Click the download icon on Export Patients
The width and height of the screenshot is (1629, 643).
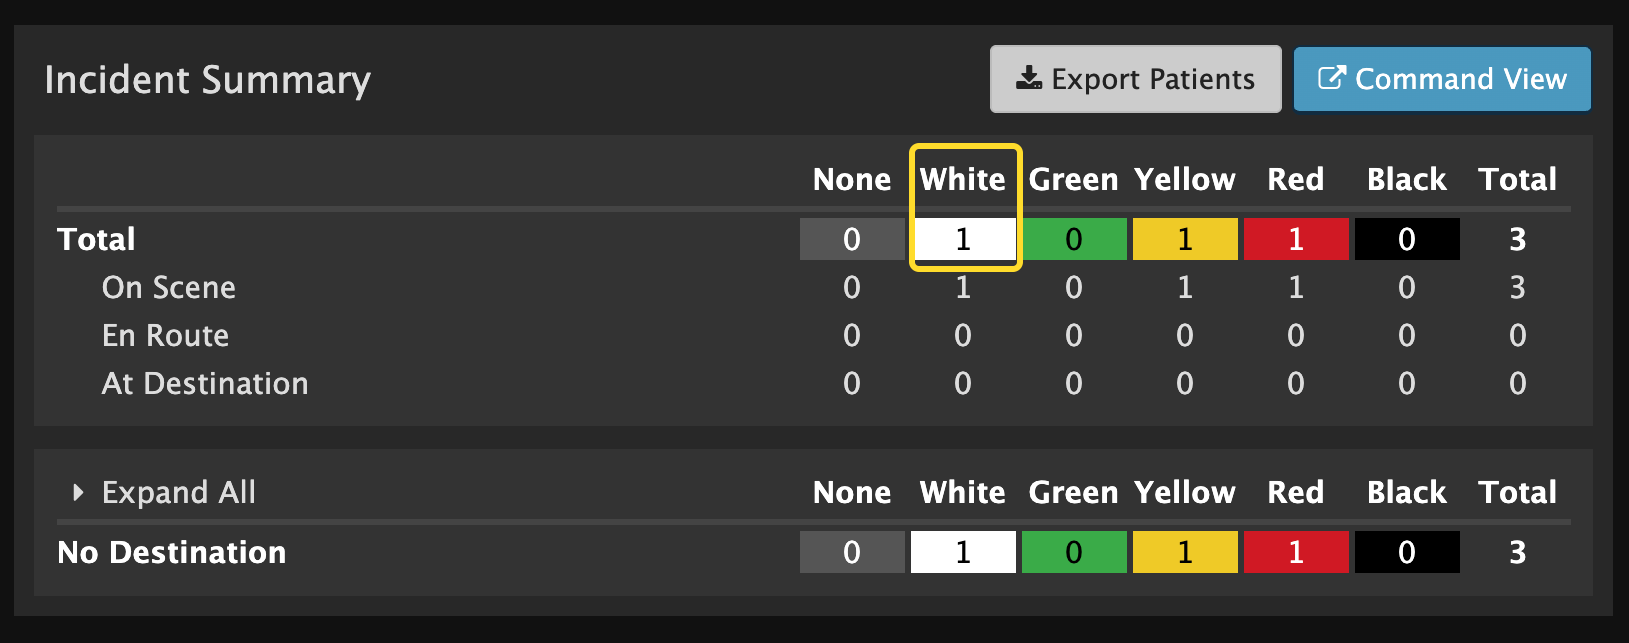pyautogui.click(x=1028, y=77)
